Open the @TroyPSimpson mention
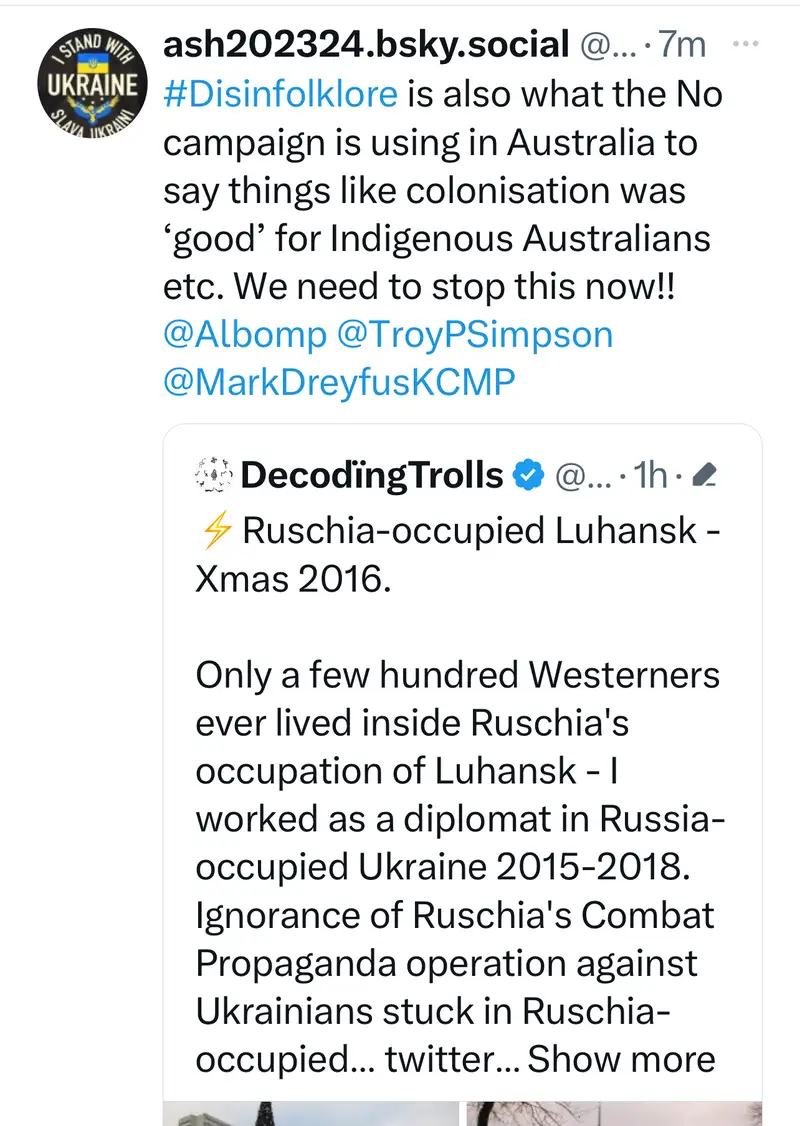The height and width of the screenshot is (1126, 800). coord(476,335)
